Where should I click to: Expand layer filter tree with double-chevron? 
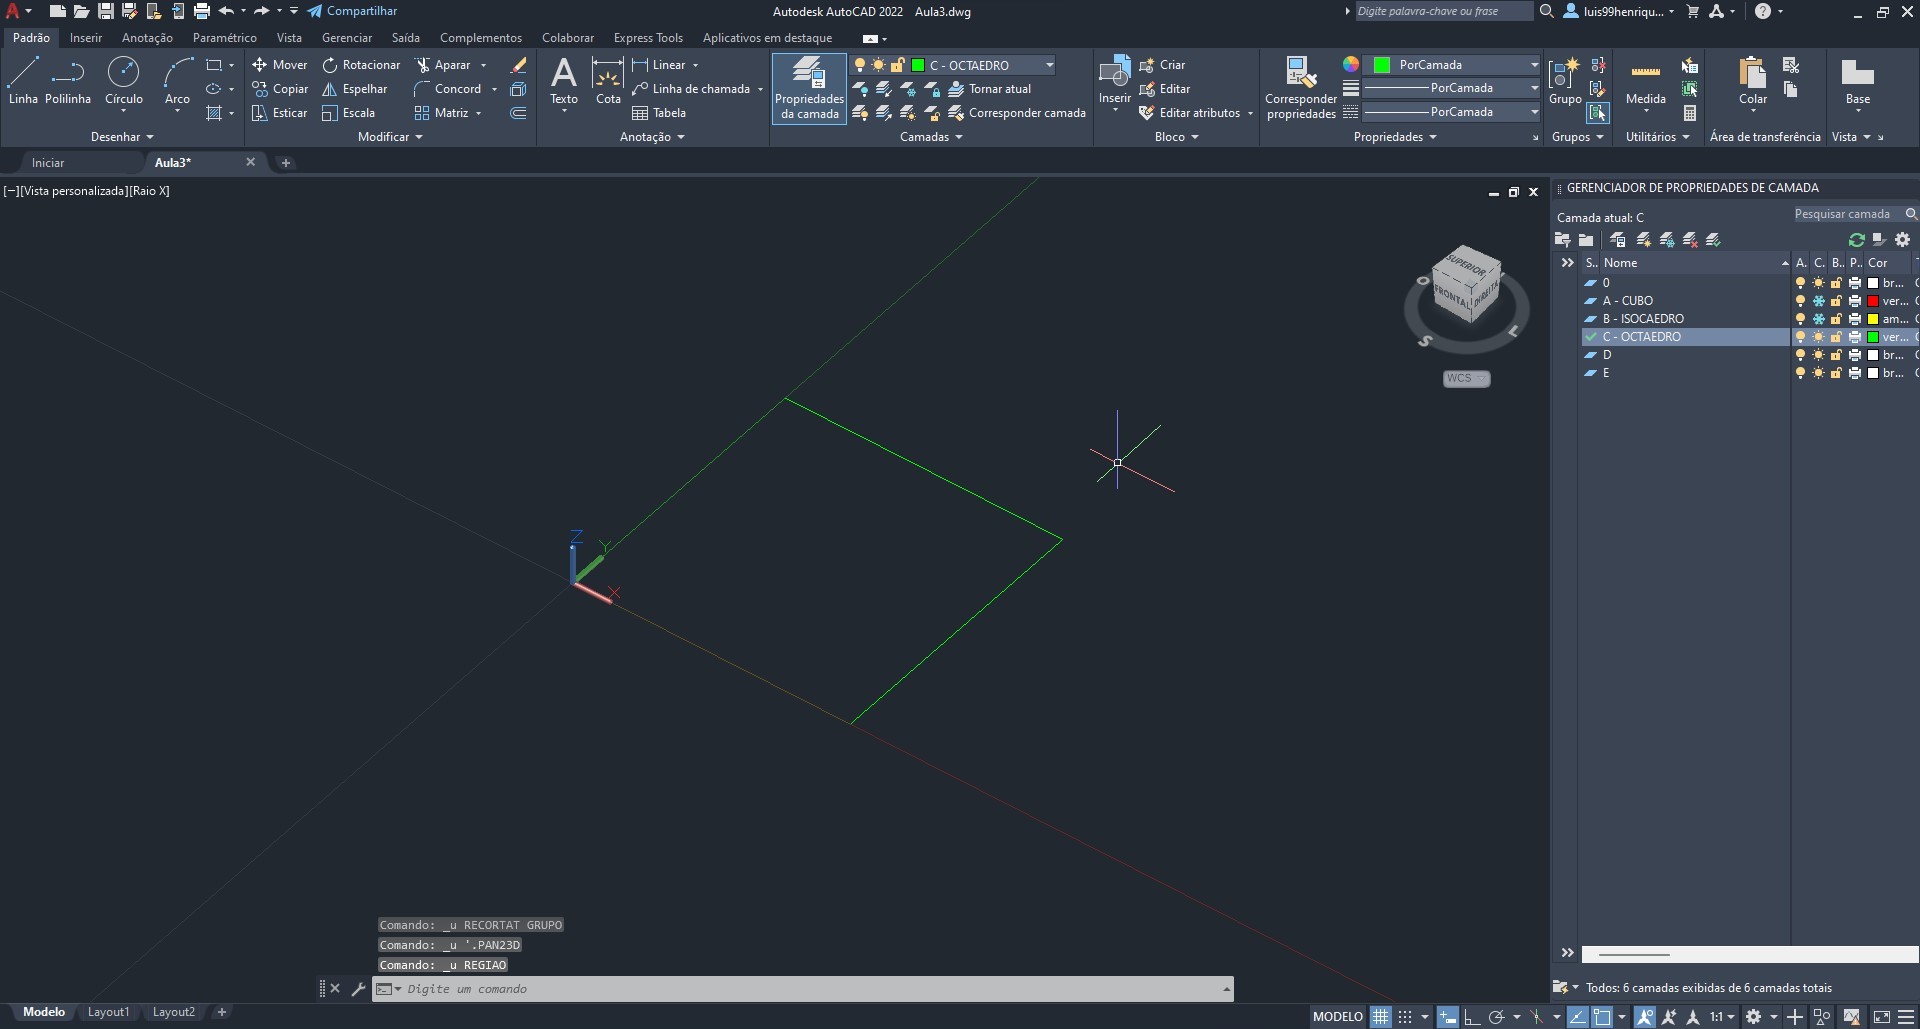(x=1567, y=263)
